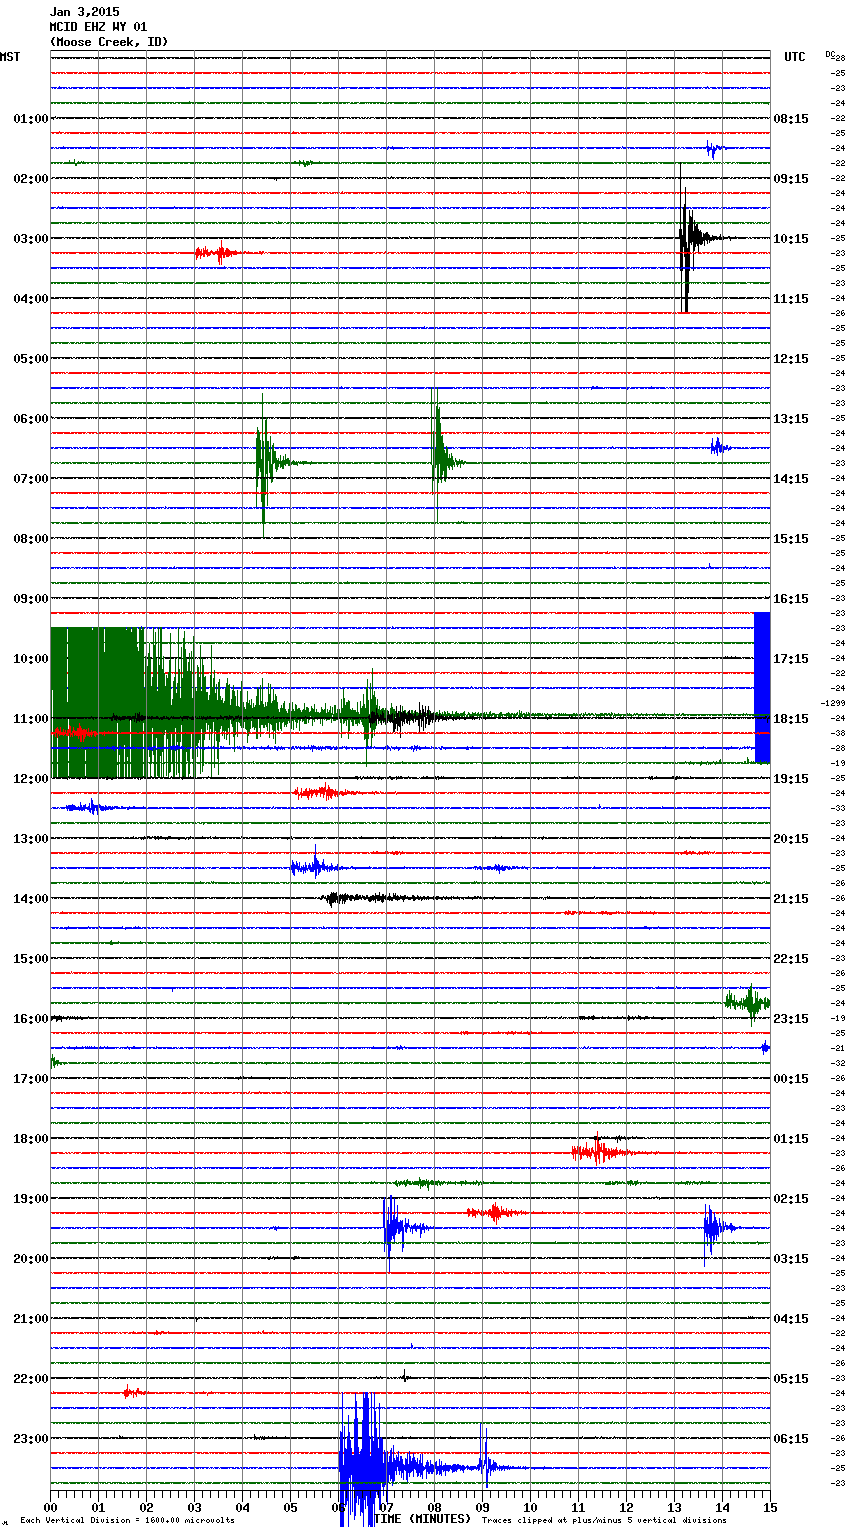Click the '00' minute tick label

50,1507
